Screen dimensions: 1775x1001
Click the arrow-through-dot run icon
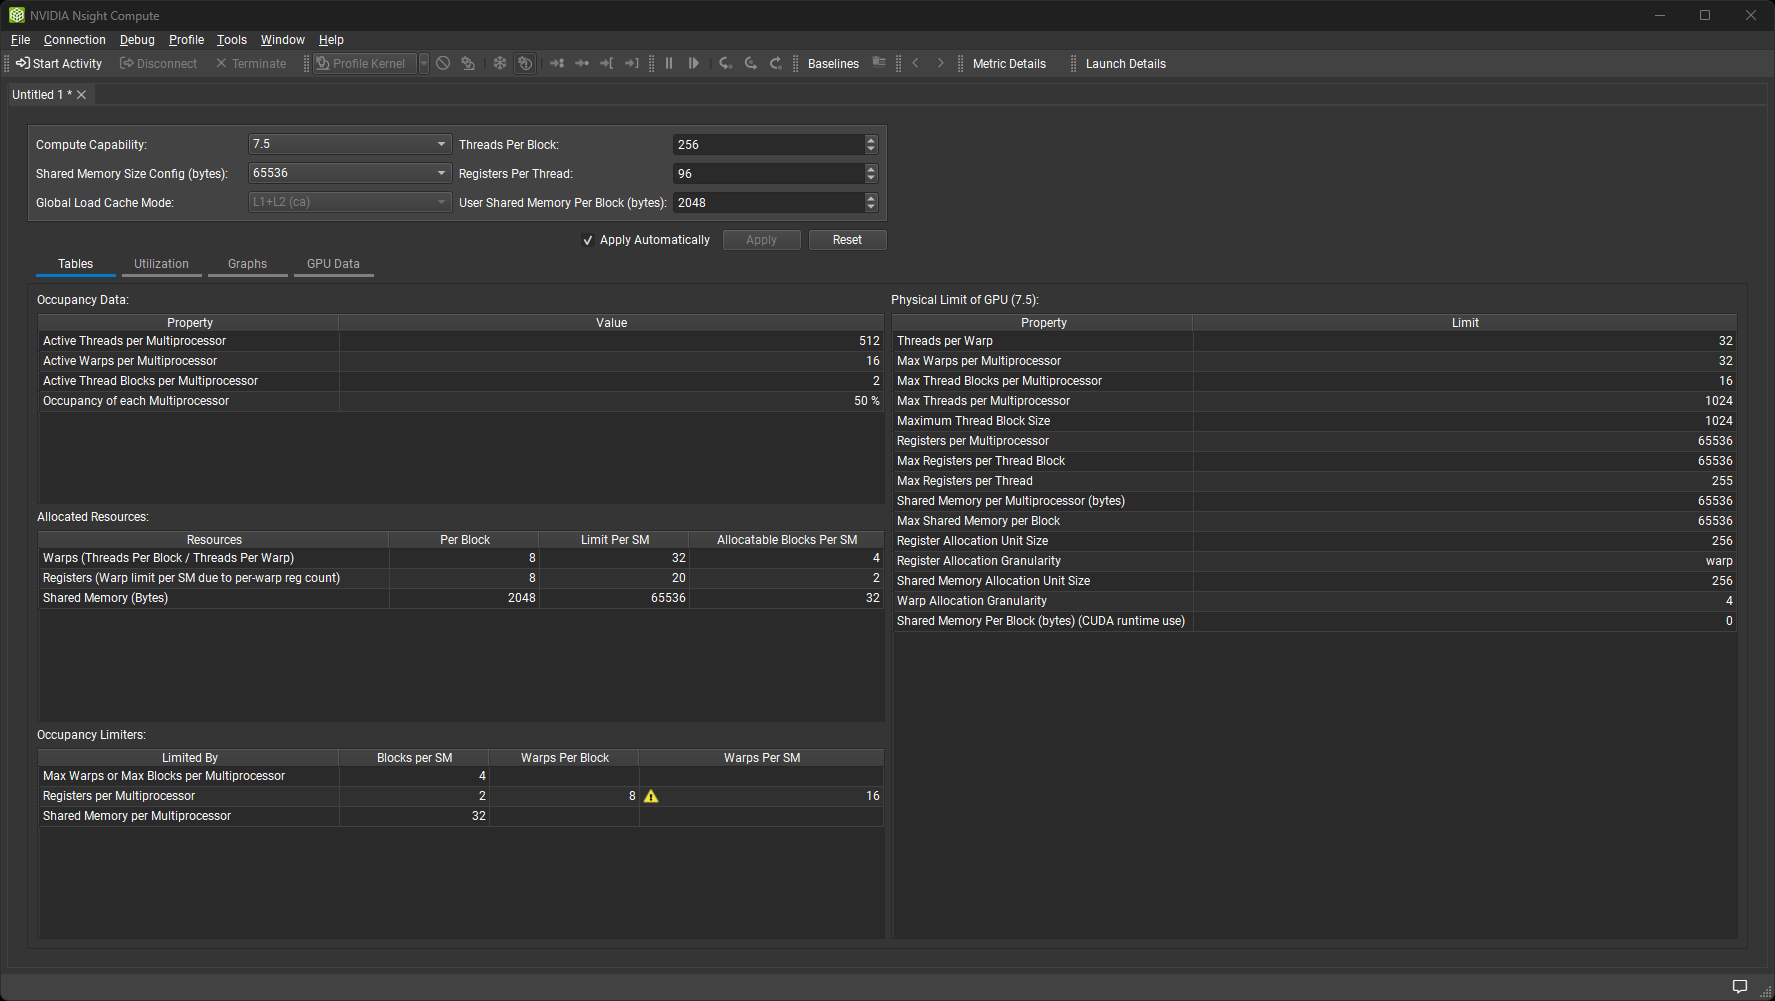pos(582,64)
